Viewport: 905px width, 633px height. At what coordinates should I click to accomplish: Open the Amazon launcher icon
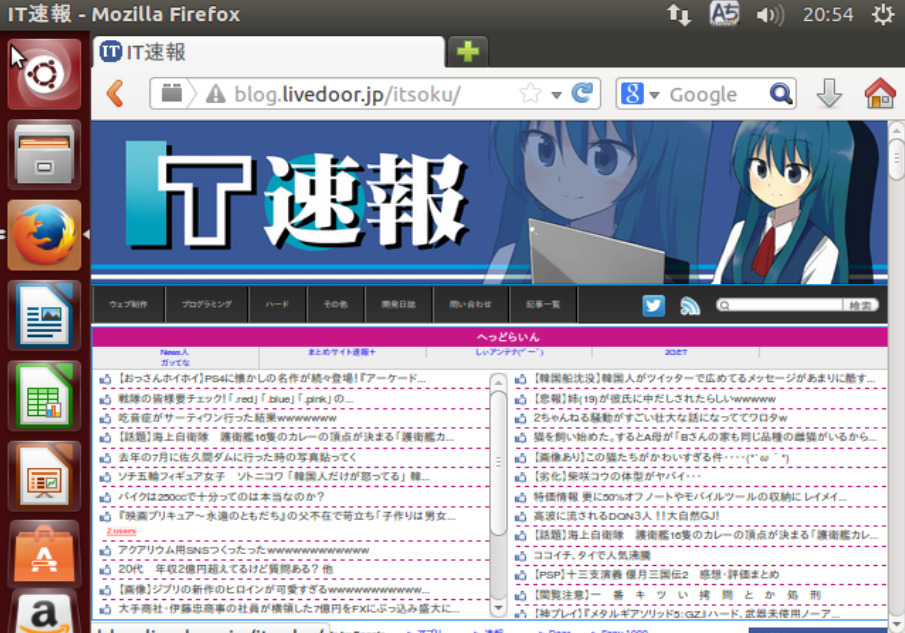click(x=44, y=615)
